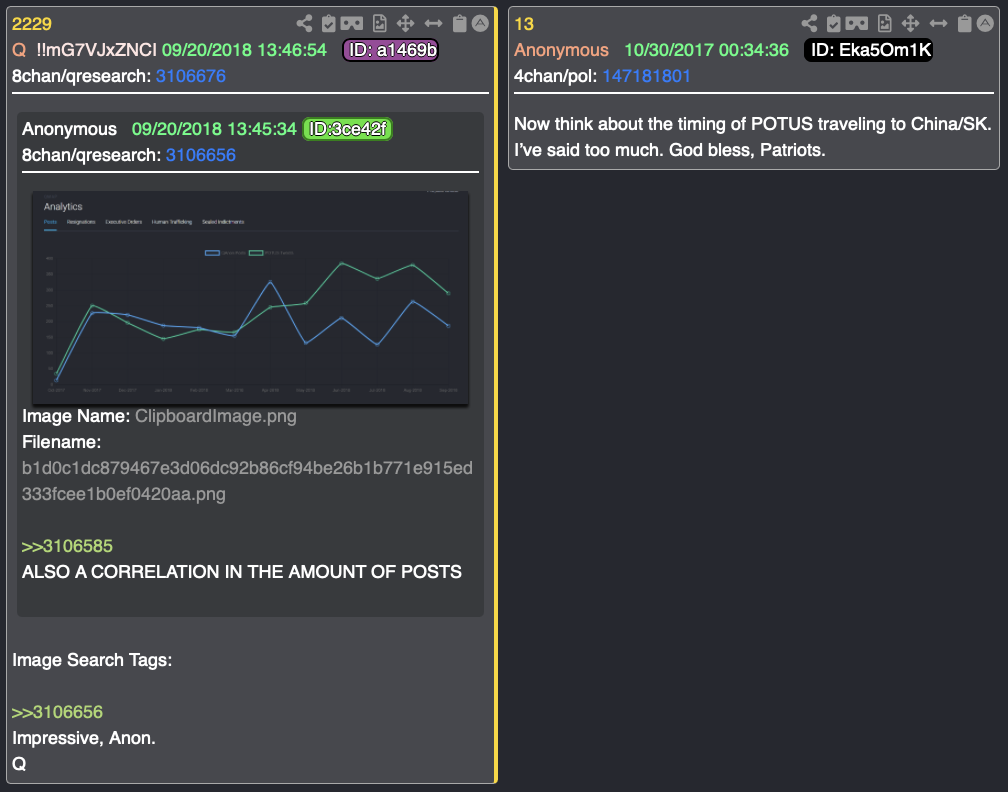1008x792 pixels.
Task: Click the green ID:3ce42f badge
Action: [x=347, y=129]
